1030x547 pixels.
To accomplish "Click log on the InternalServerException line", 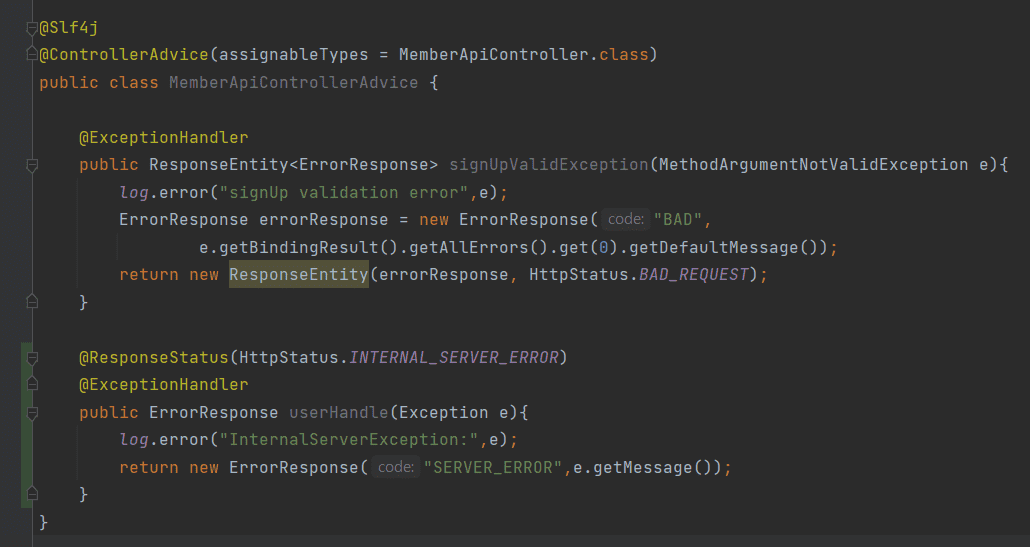I will (x=134, y=439).
